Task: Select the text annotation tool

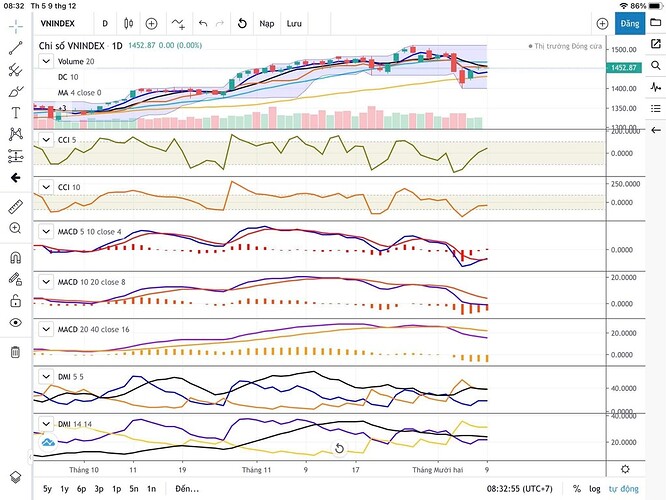Action: click(x=16, y=113)
